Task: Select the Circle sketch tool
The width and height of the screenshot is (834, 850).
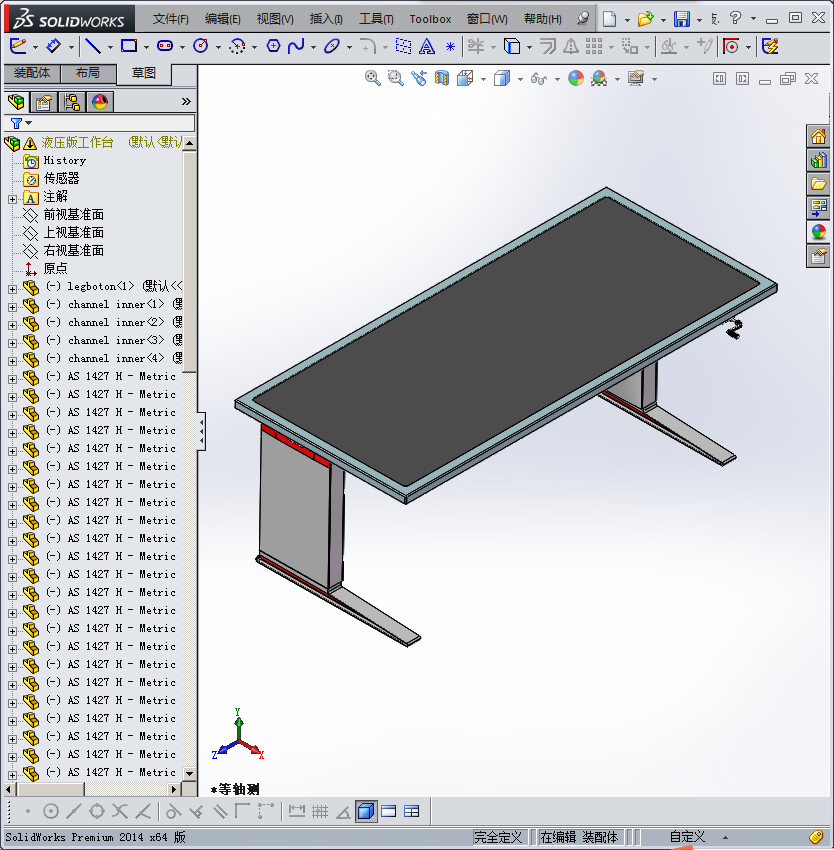Action: point(201,46)
